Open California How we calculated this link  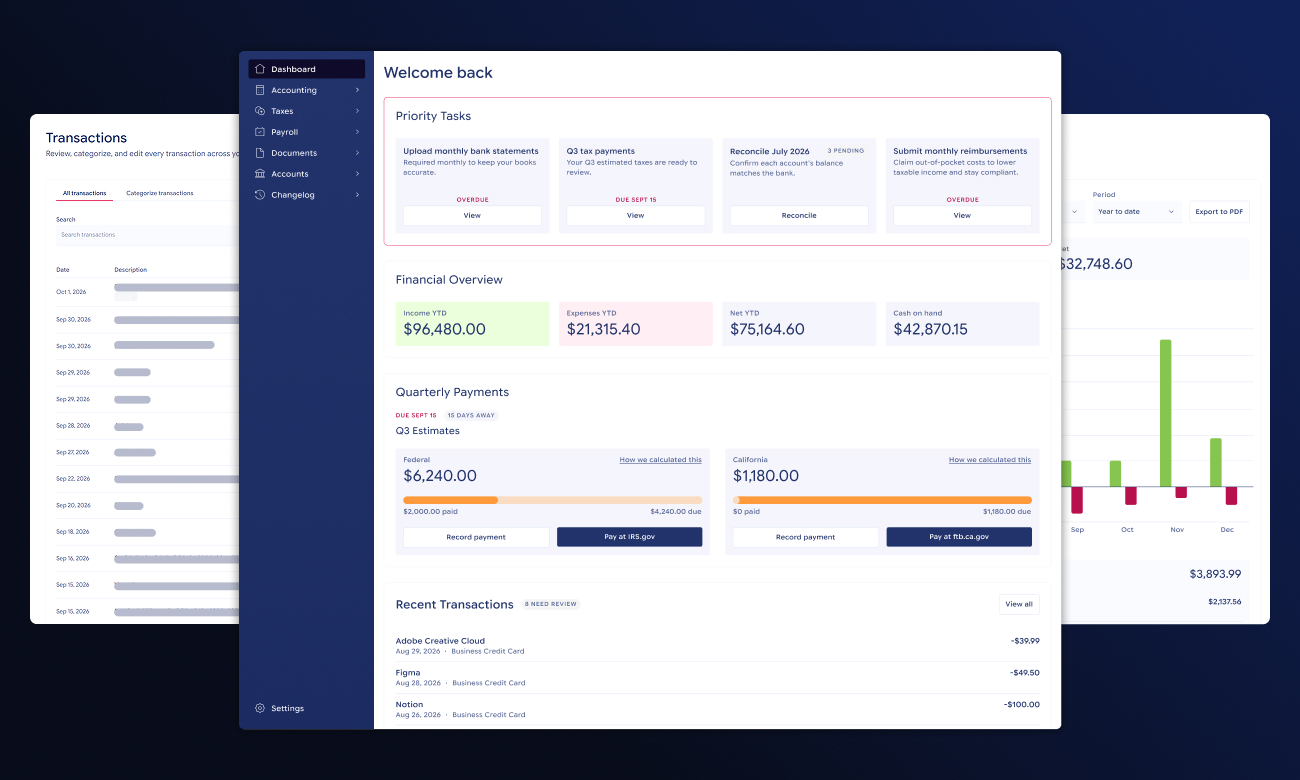pyautogui.click(x=990, y=460)
